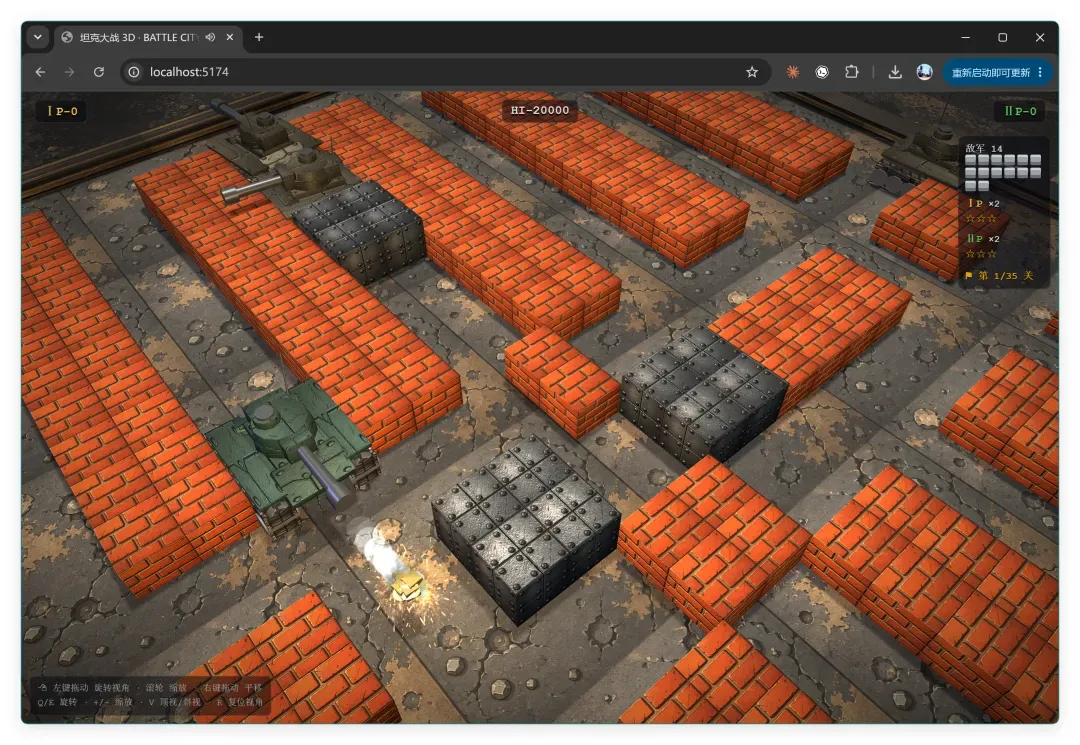Open a new browser tab
Image resolution: width=1080 pixels, height=745 pixels.
point(259,37)
